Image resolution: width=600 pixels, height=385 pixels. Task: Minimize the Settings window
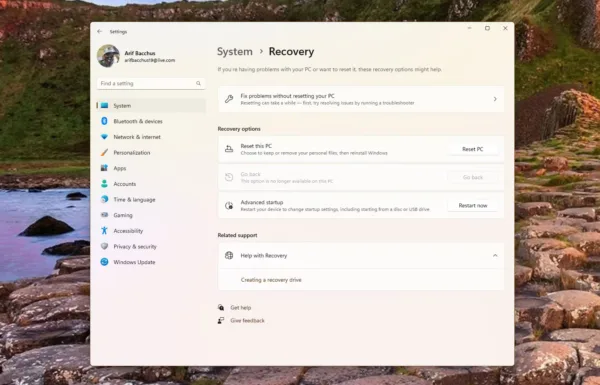[x=470, y=28]
